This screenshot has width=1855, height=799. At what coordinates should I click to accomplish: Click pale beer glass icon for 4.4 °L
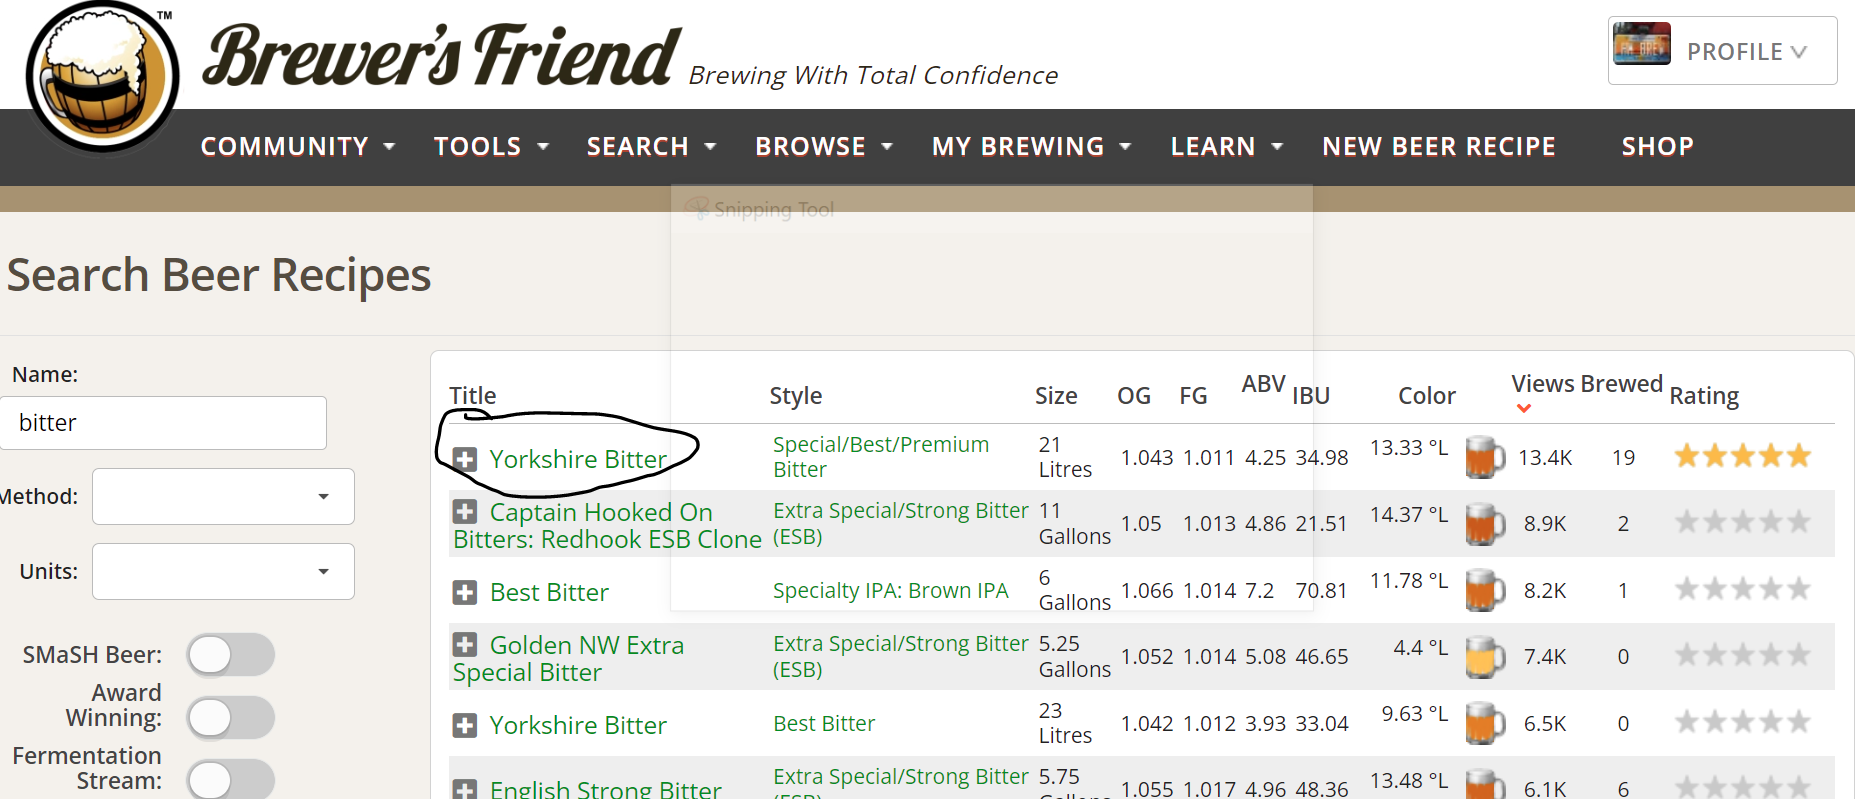[x=1485, y=657]
